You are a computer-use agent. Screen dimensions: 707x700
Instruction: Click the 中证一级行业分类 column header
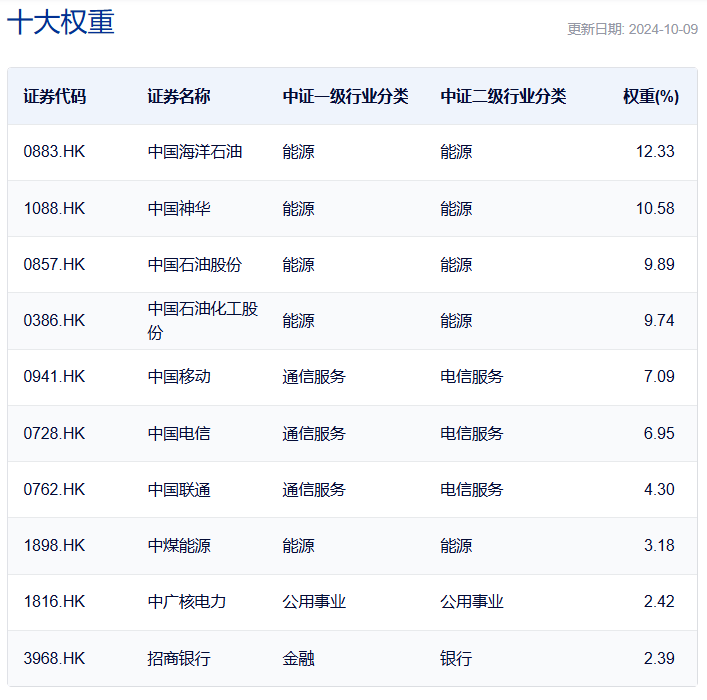click(x=345, y=96)
